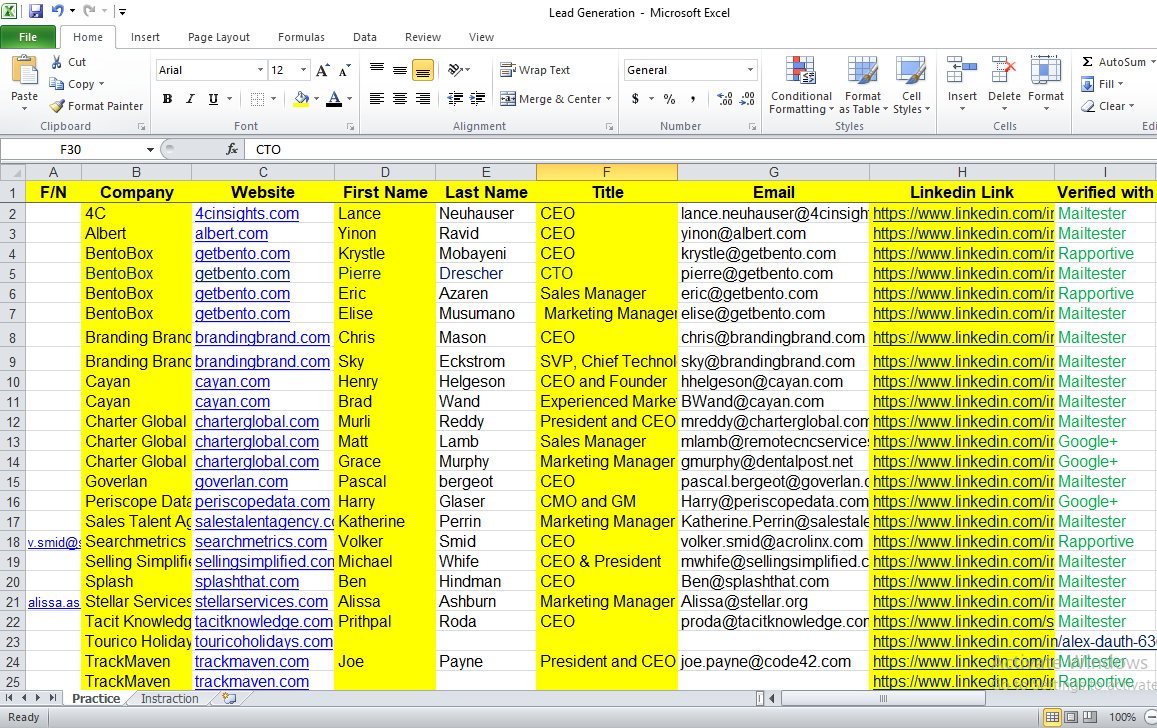Click the Insert Worksheet tab icon
This screenshot has height=728, width=1157.
click(x=229, y=698)
